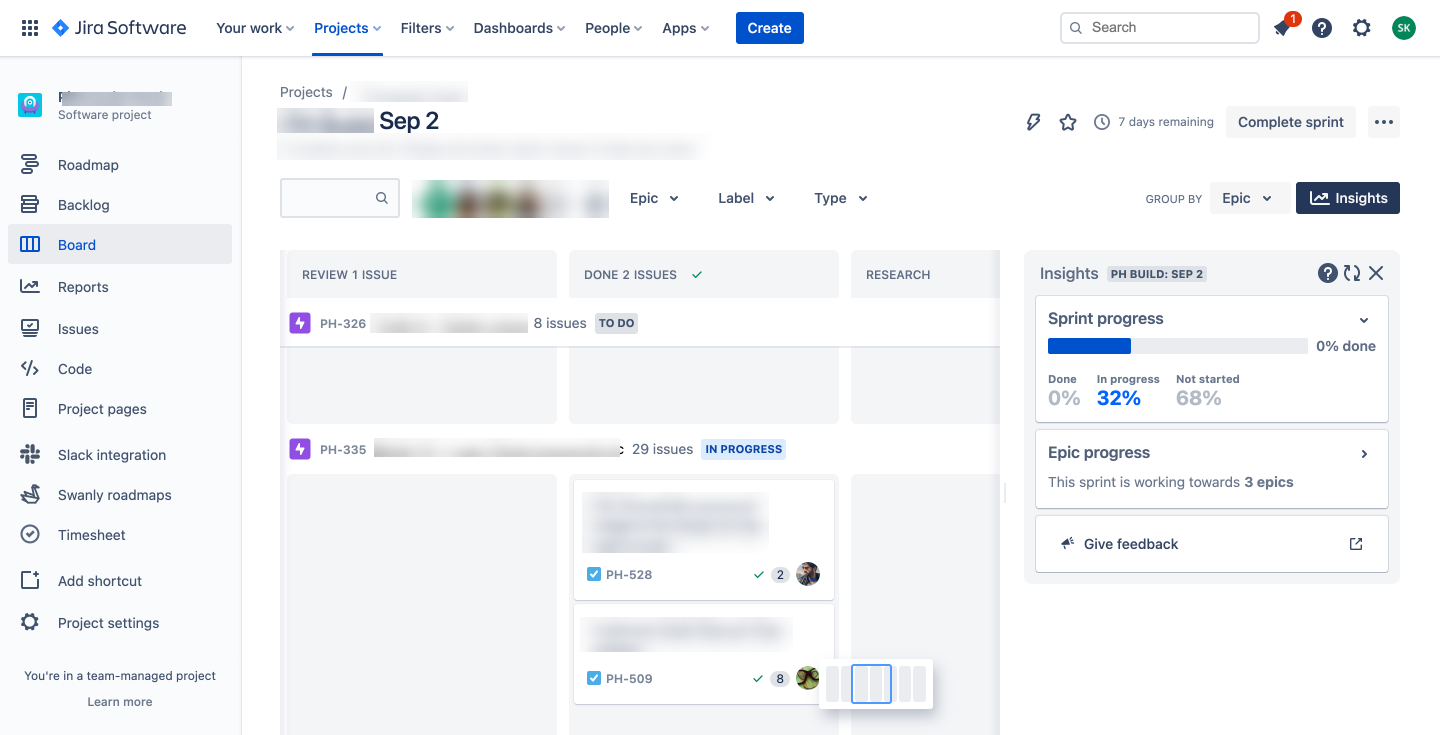Image resolution: width=1440 pixels, height=735 pixels.
Task: Open the notifications bell
Action: [1282, 28]
